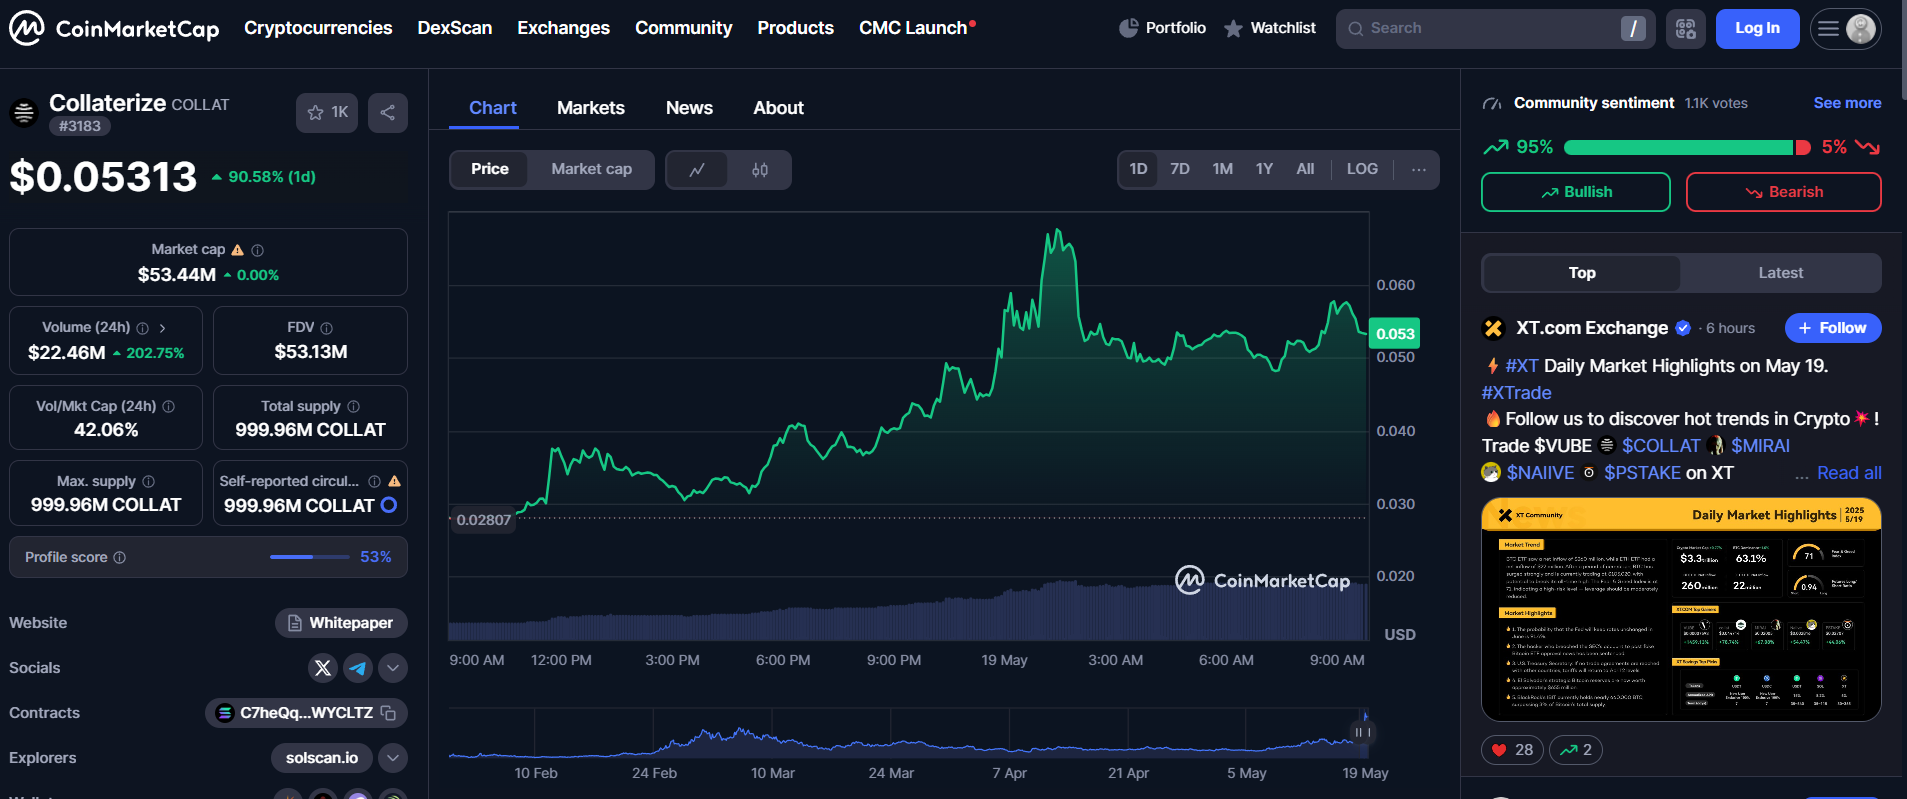Copy the C7heQq...WYCLTZ contract address
Screen dimensions: 1907x799
[389, 713]
